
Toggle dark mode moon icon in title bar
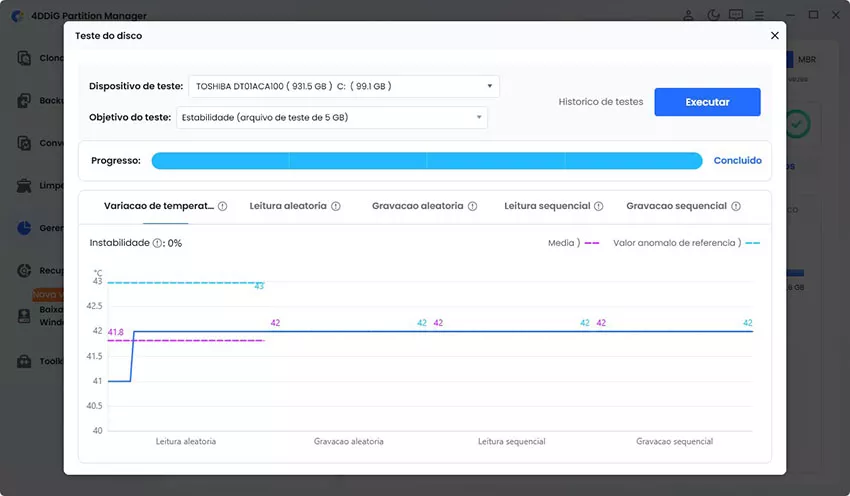[713, 15]
